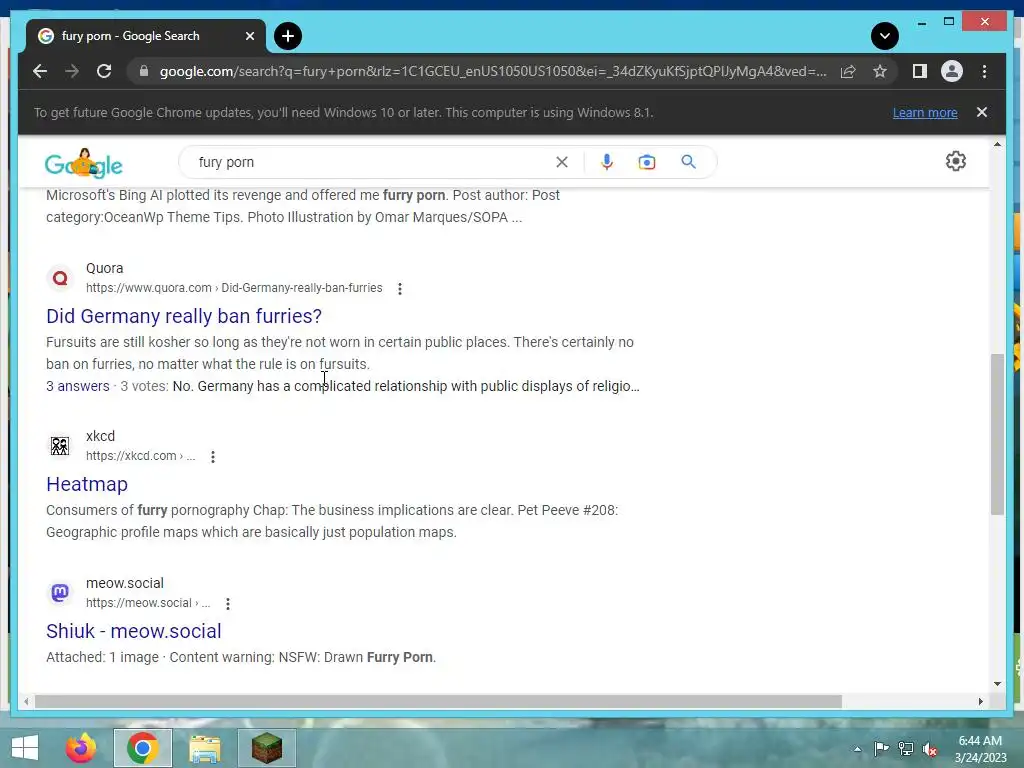Bookmark this tab with star icon
The image size is (1024, 768).
pyautogui.click(x=880, y=71)
